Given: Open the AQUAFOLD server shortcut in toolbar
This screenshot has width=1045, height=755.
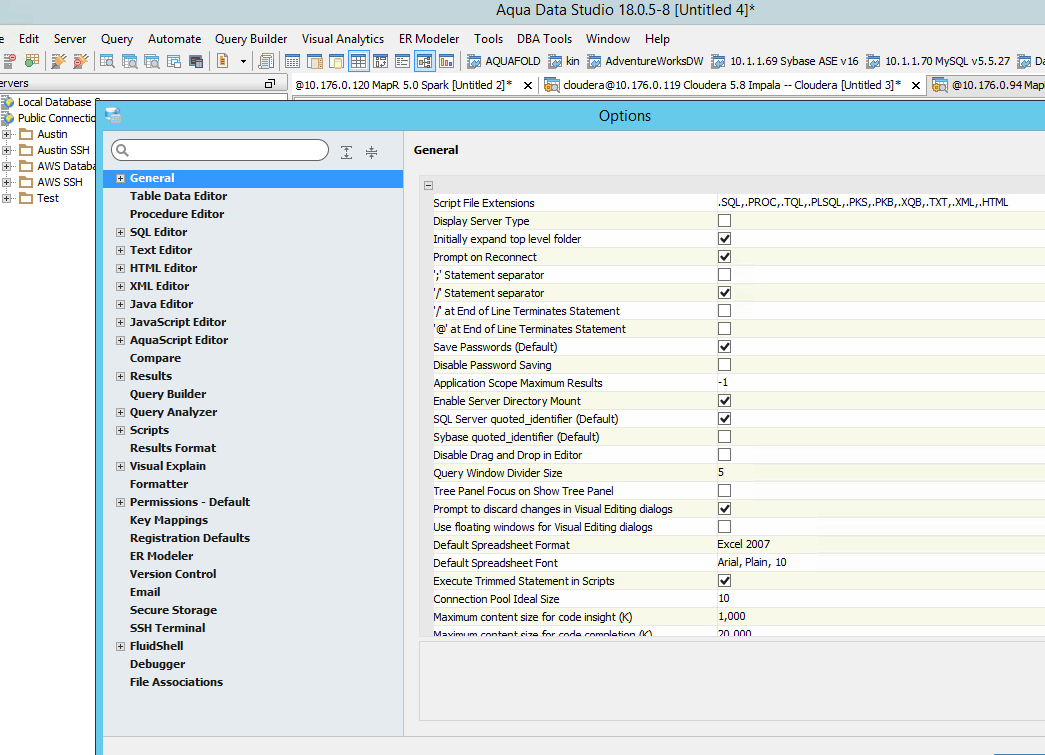Looking at the screenshot, I should click(504, 61).
